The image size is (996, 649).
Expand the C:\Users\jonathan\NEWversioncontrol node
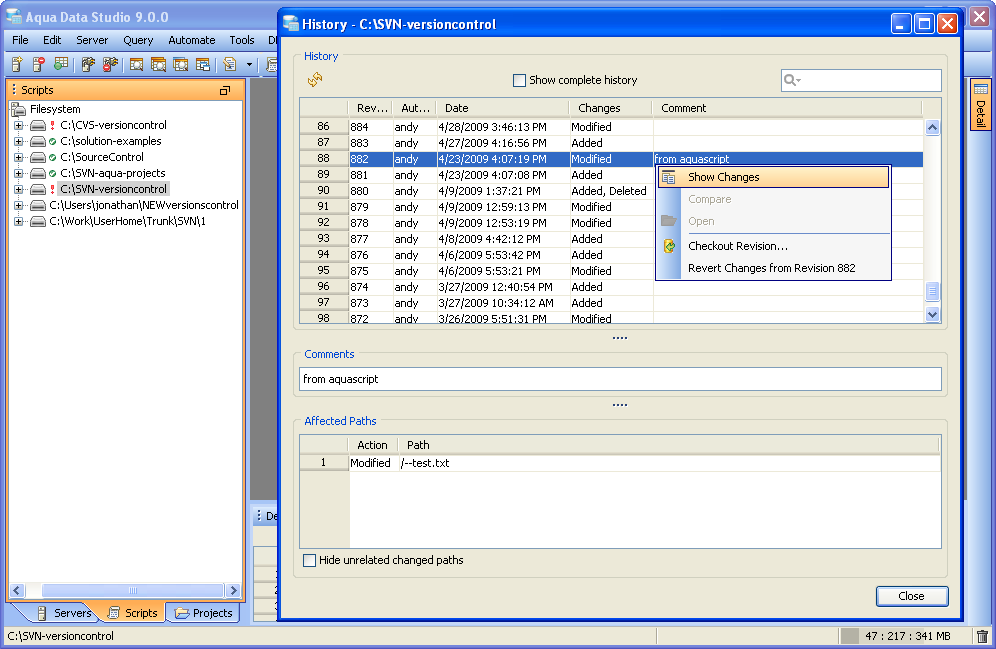[18, 205]
